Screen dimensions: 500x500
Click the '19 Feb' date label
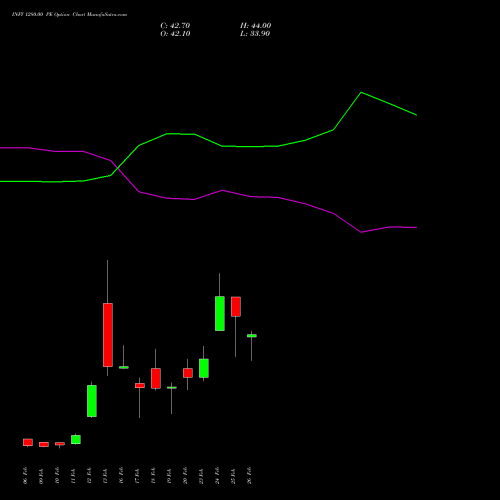[x=169, y=475]
